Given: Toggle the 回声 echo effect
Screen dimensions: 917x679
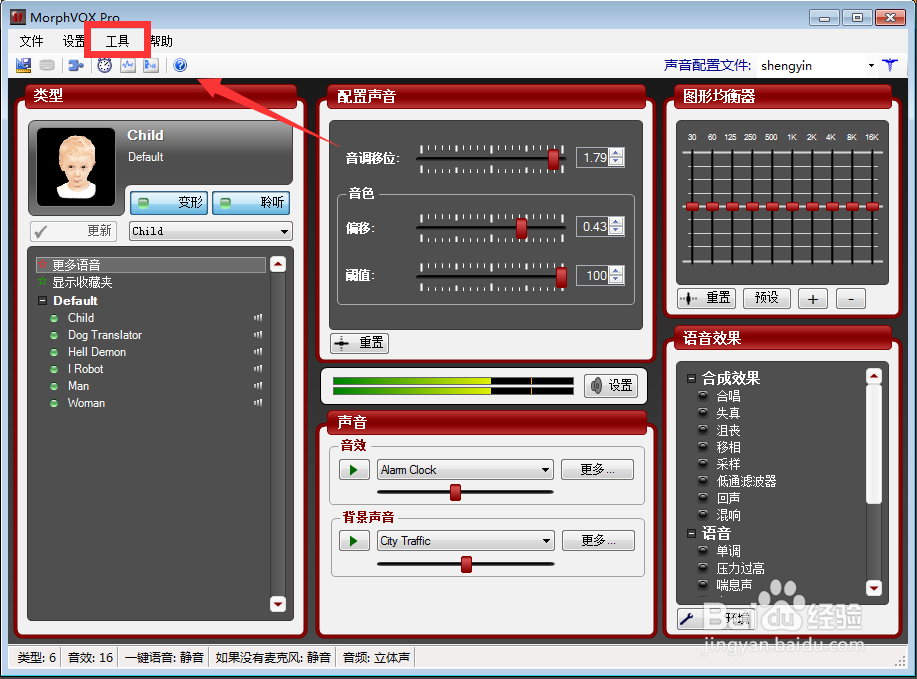Looking at the screenshot, I should 703,498.
